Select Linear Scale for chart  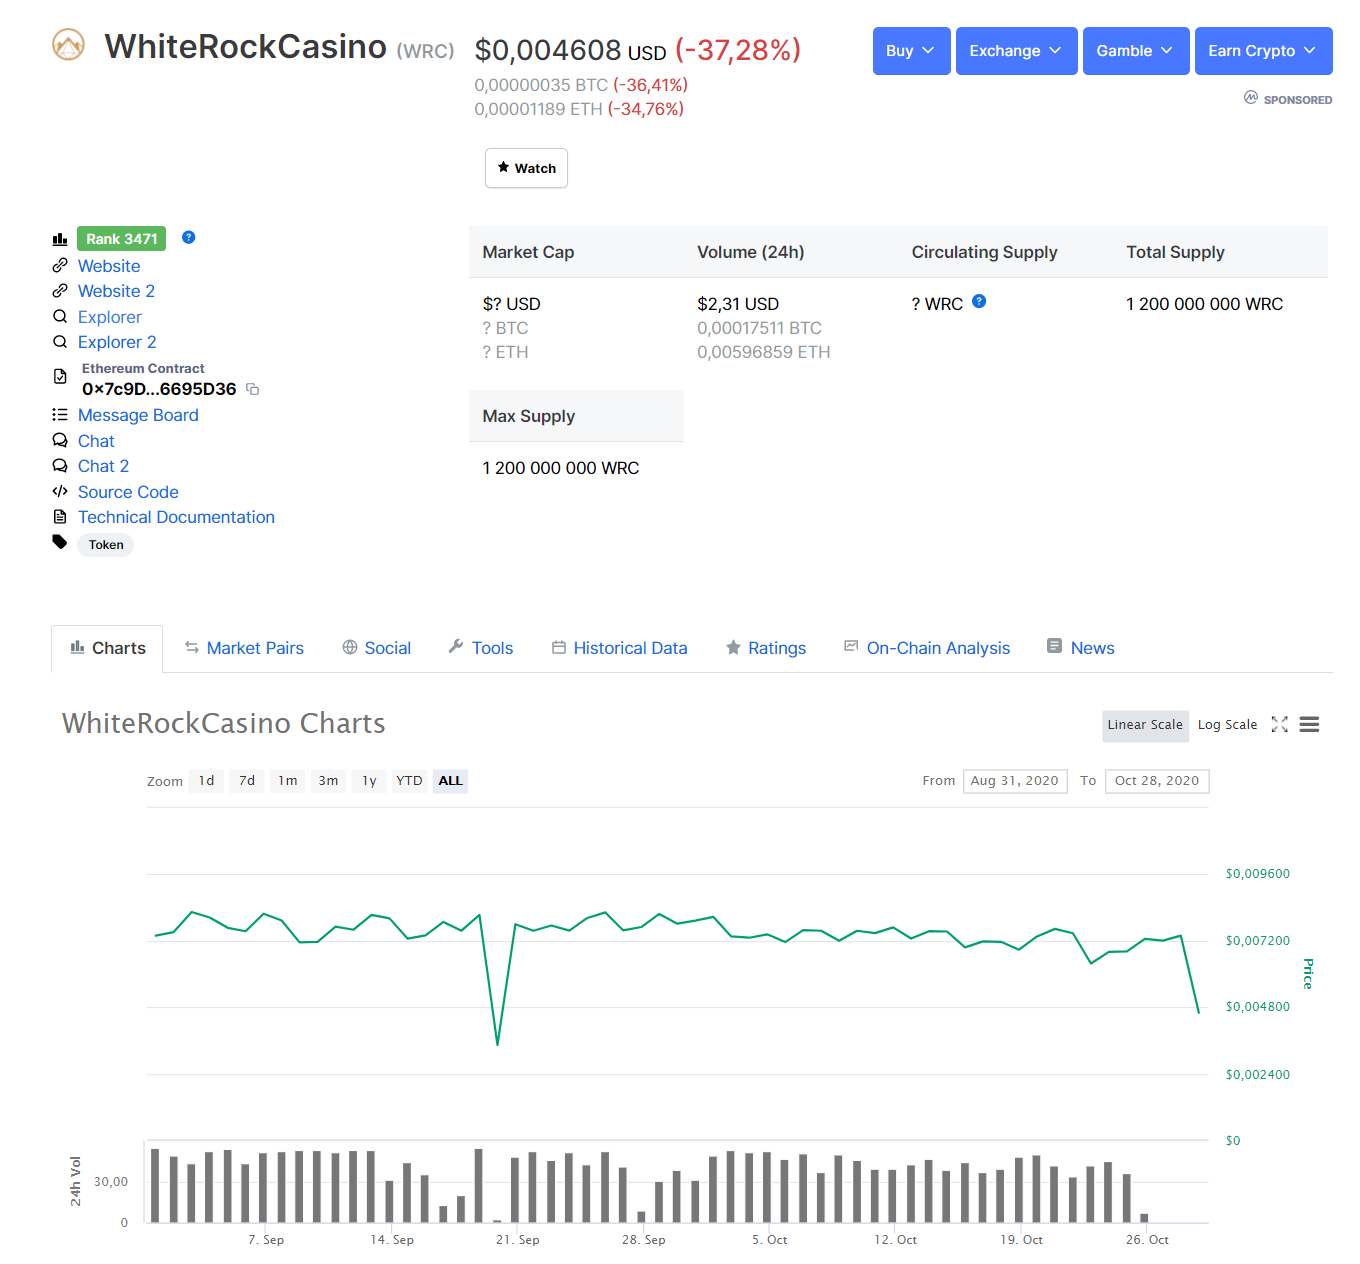pyautogui.click(x=1145, y=725)
